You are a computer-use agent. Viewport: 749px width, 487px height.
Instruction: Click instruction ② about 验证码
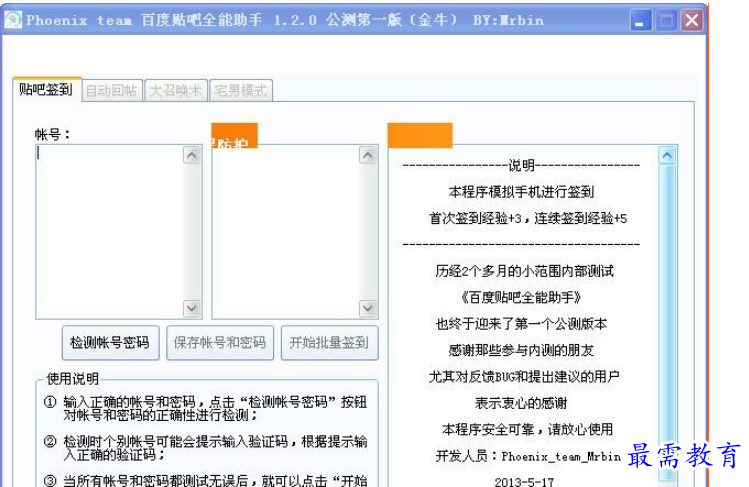coord(205,448)
